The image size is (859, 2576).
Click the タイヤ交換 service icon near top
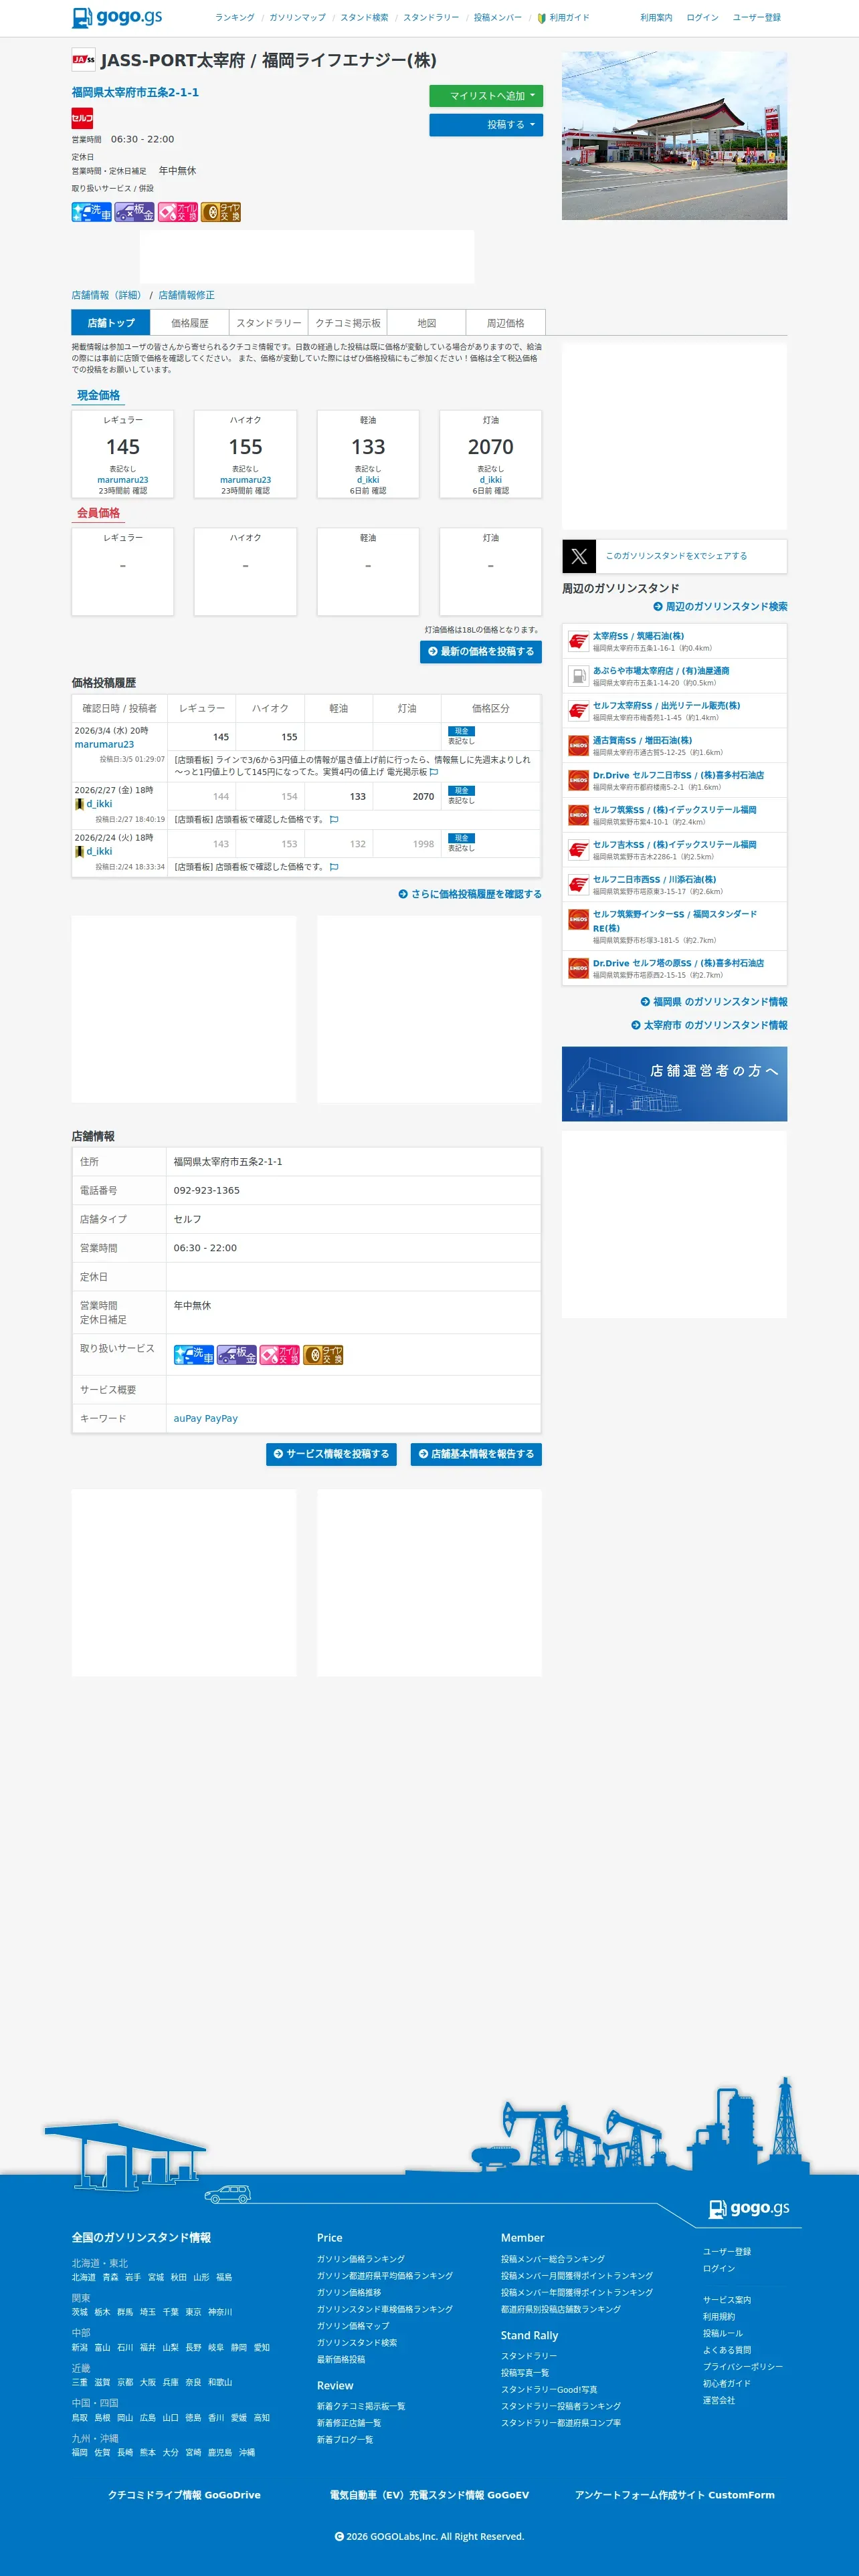tap(221, 212)
